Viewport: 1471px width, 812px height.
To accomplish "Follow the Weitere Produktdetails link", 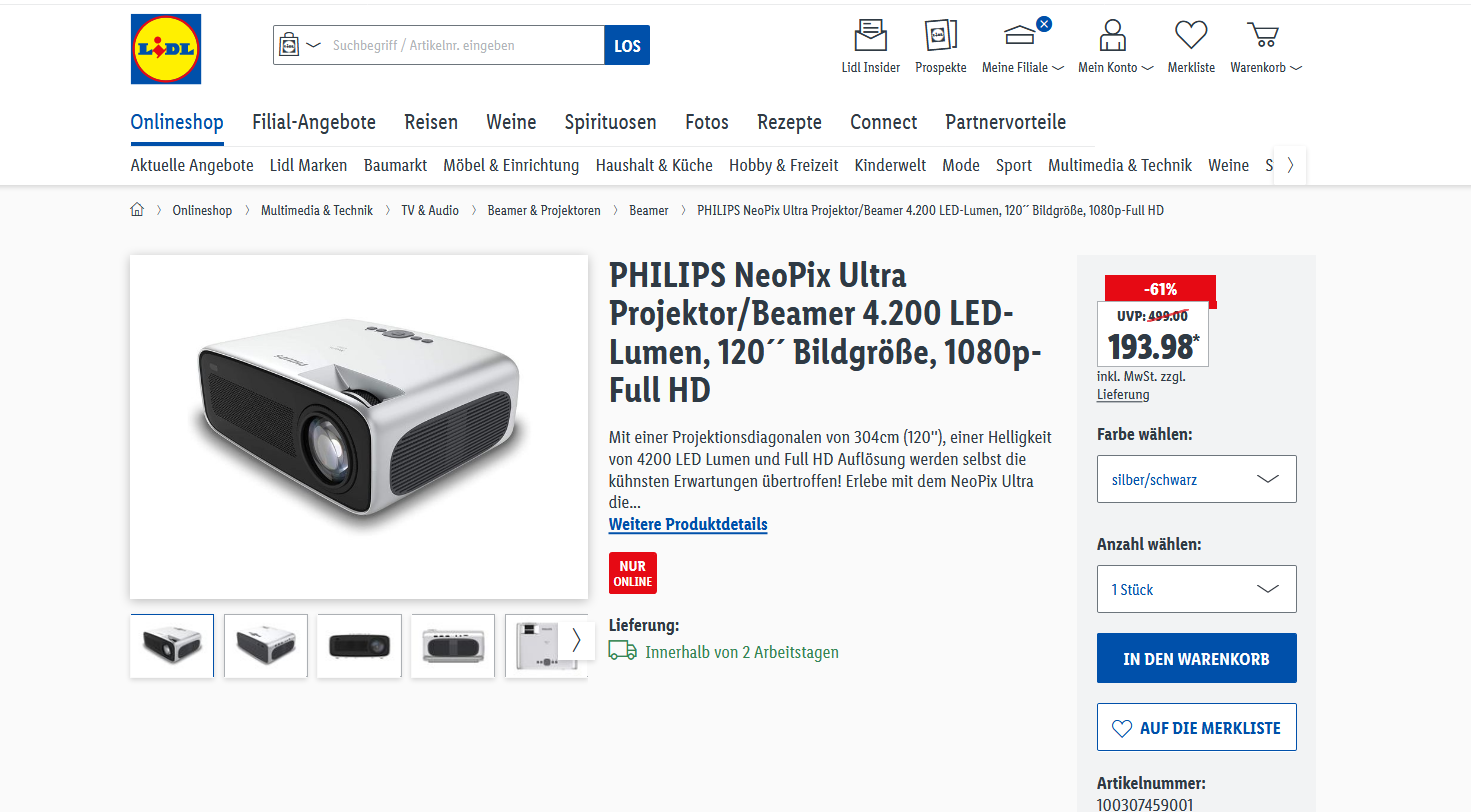I will coord(688,524).
